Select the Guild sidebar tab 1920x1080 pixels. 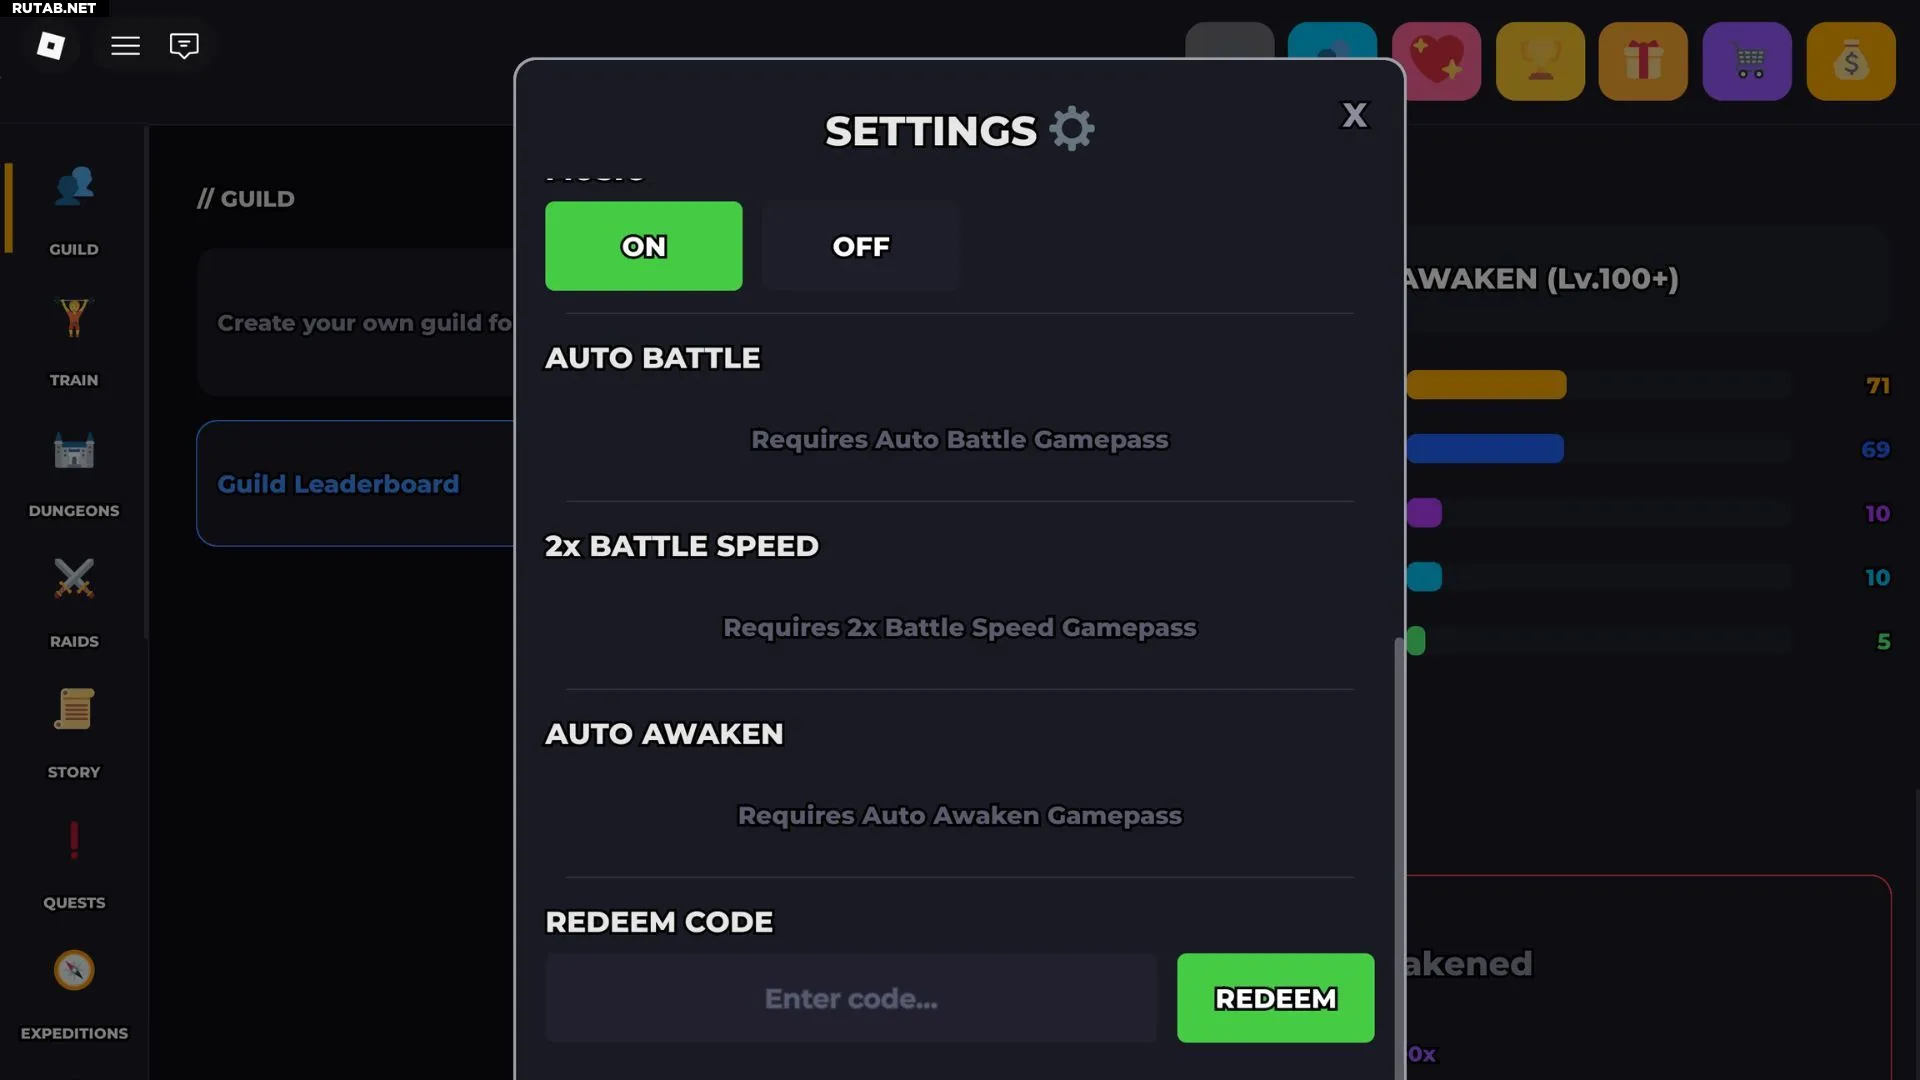pos(74,210)
